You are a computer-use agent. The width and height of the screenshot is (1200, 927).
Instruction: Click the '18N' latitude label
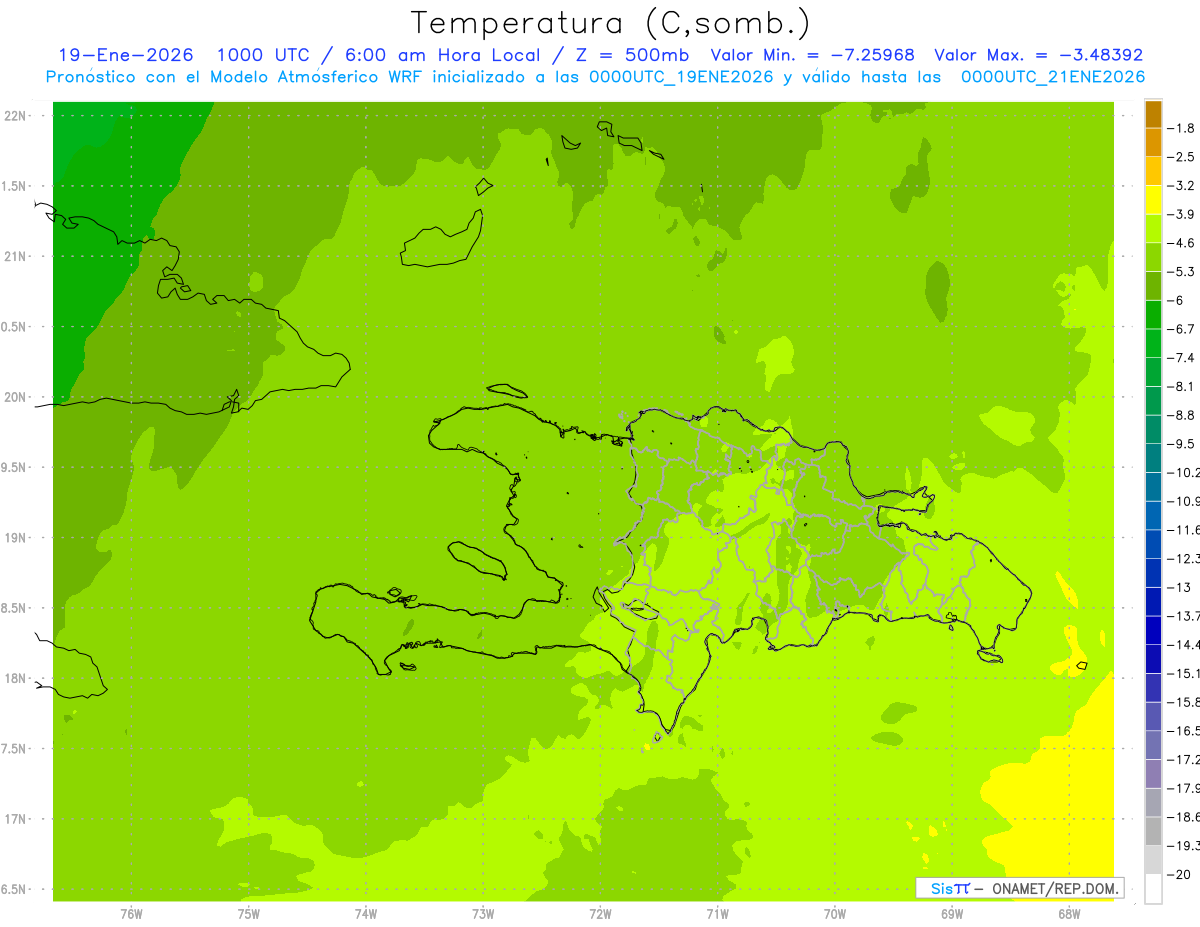(x=17, y=678)
